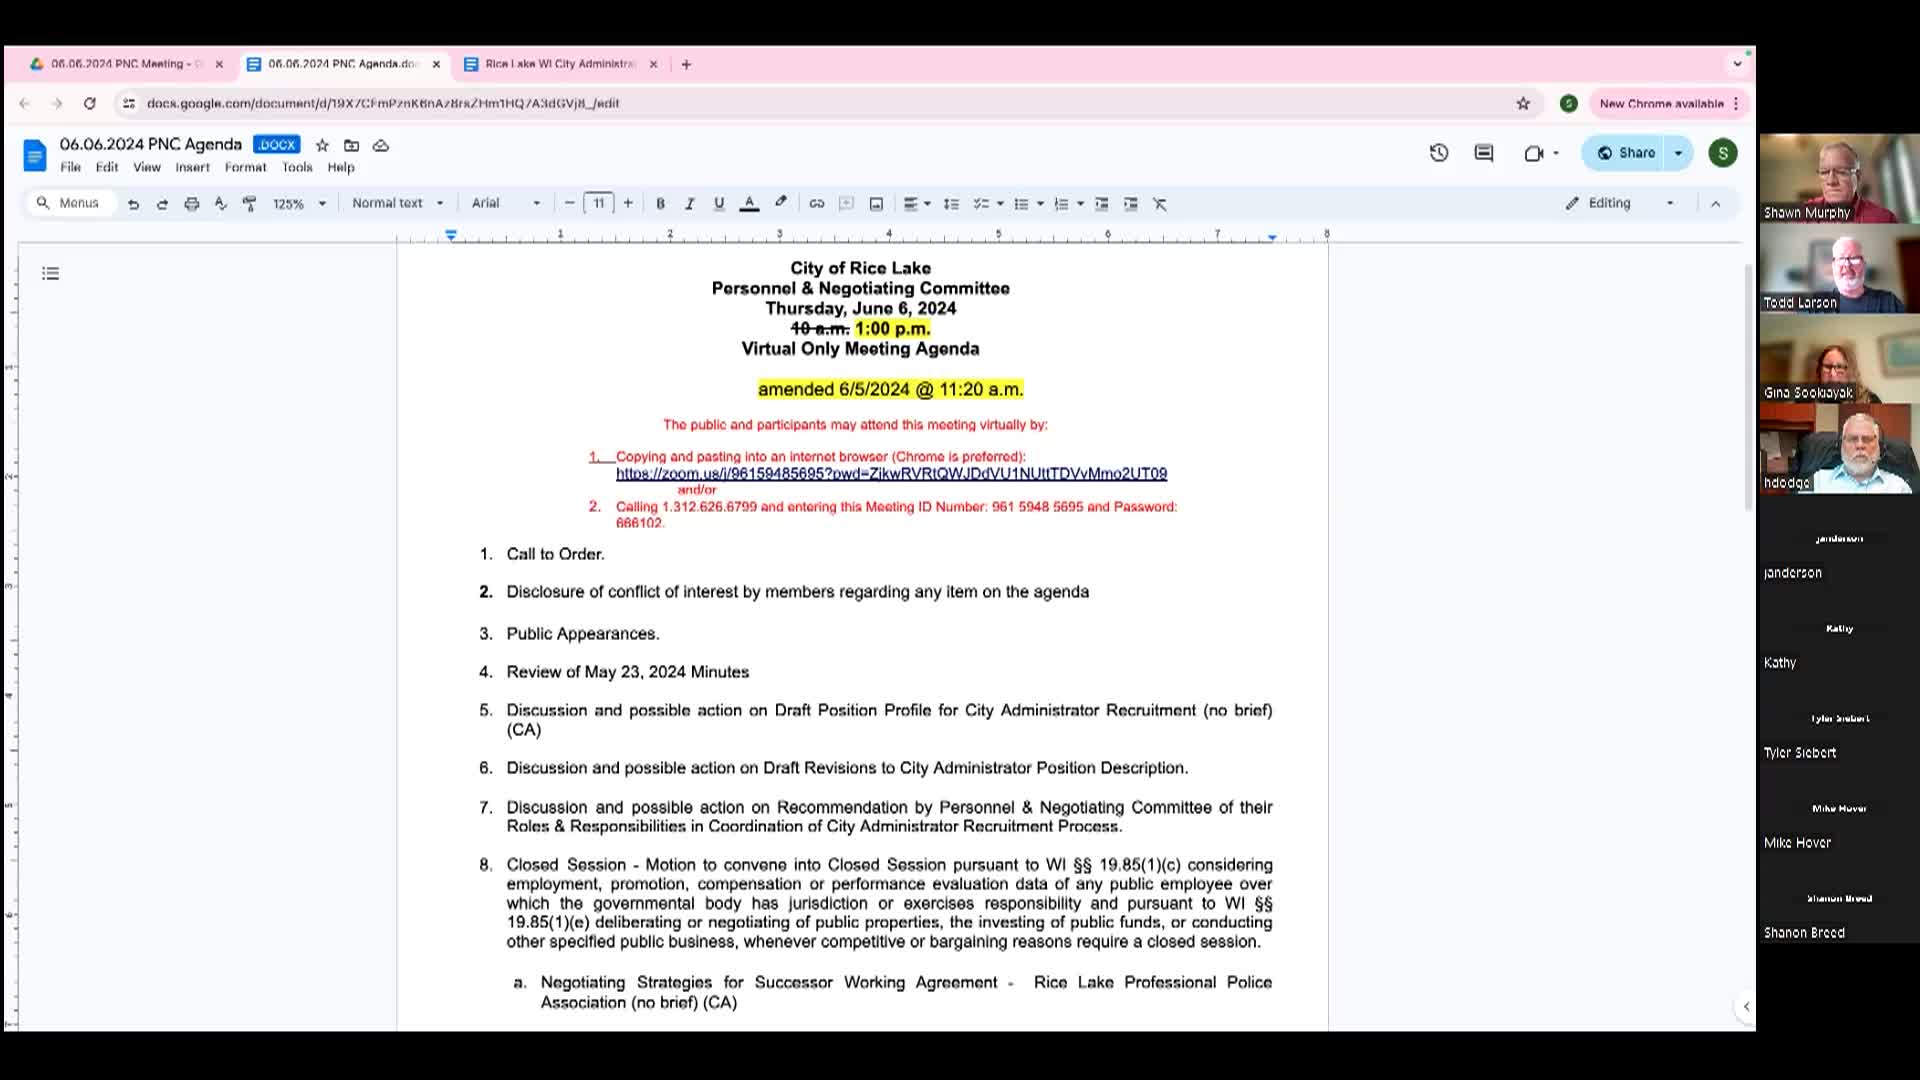This screenshot has height=1080, width=1920.
Task: Switch to the PNC Meeting Drive tab
Action: pyautogui.click(x=126, y=64)
